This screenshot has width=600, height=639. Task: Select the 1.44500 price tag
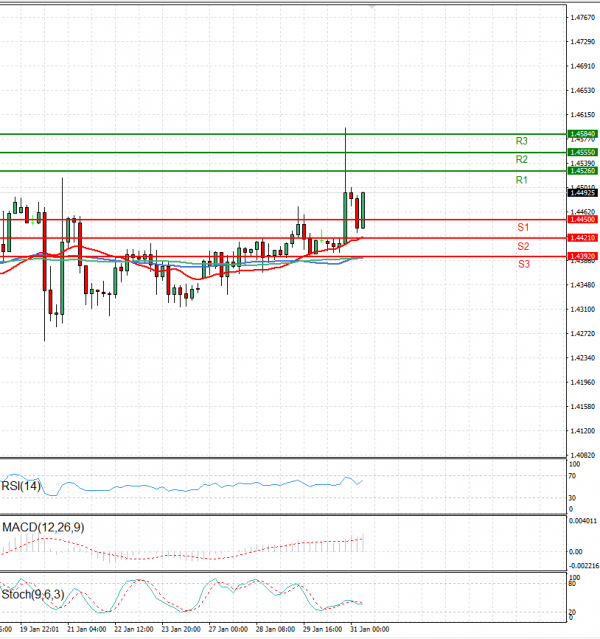click(582, 219)
